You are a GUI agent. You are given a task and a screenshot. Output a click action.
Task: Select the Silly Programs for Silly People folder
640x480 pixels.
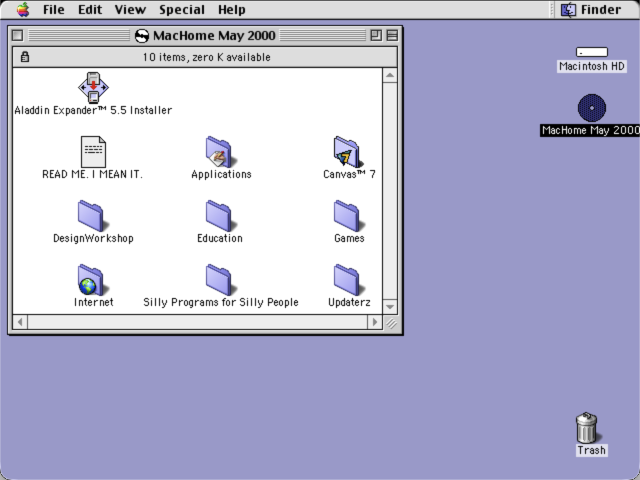point(221,280)
